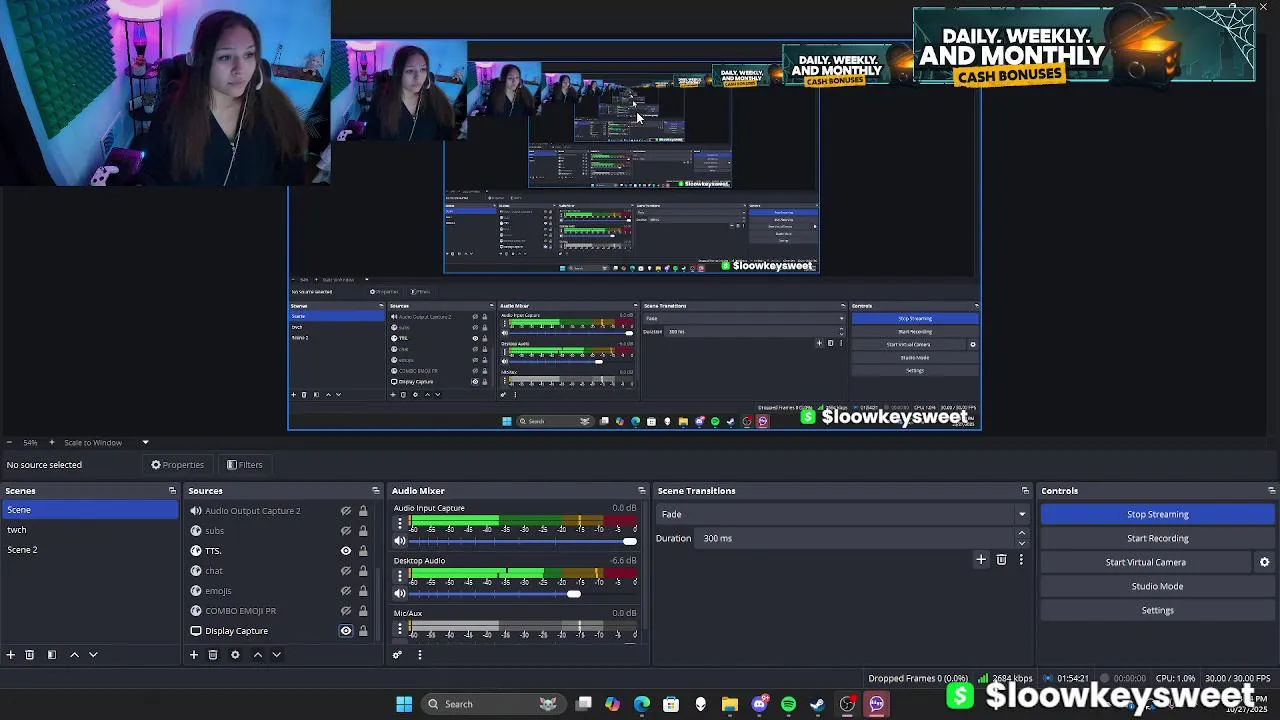Open Spotify from the taskbar
The height and width of the screenshot is (720, 1280).
788,704
